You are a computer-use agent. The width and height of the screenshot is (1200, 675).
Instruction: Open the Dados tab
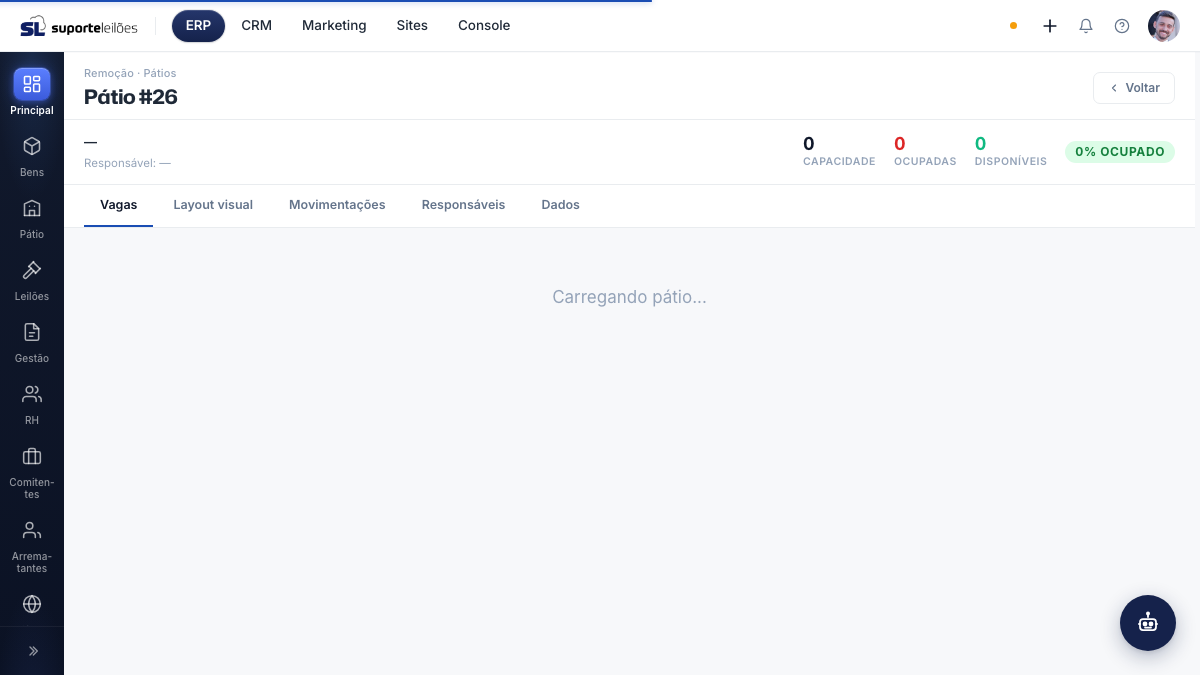[561, 205]
